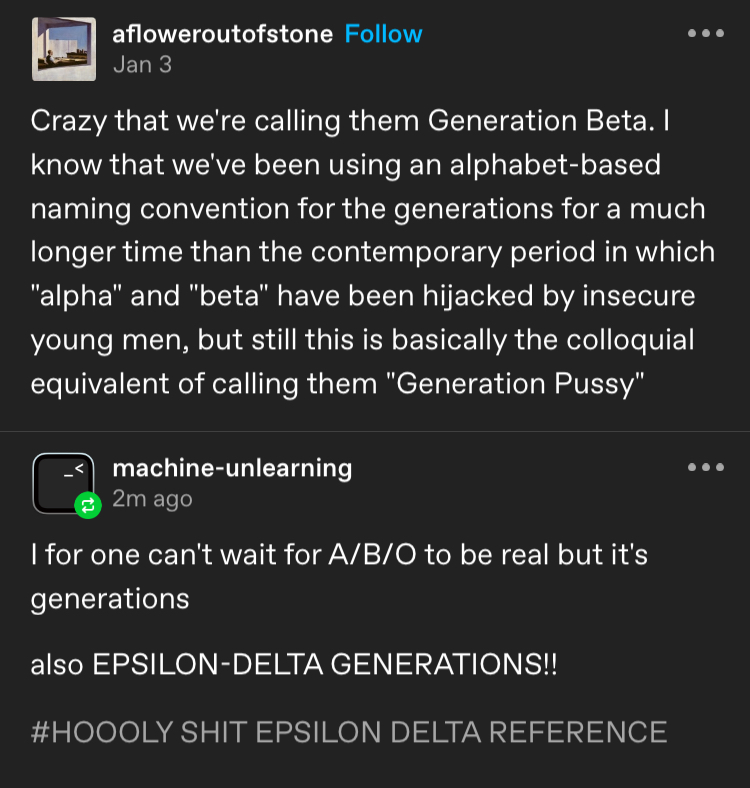The image size is (750, 788).
Task: Open the top post's three-dot options menu
Action: (706, 33)
